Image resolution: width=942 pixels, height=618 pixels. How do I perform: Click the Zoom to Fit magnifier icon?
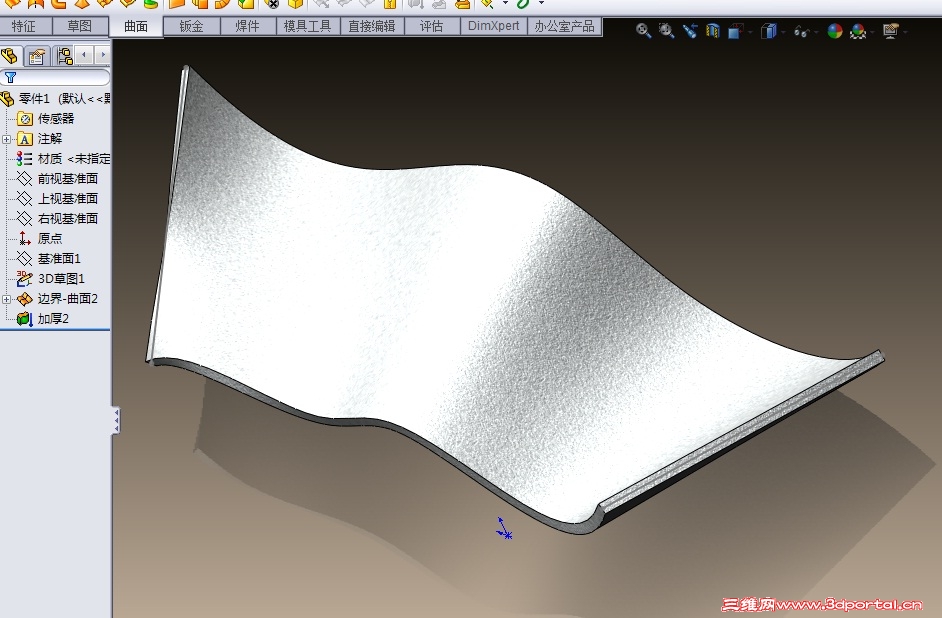(643, 31)
